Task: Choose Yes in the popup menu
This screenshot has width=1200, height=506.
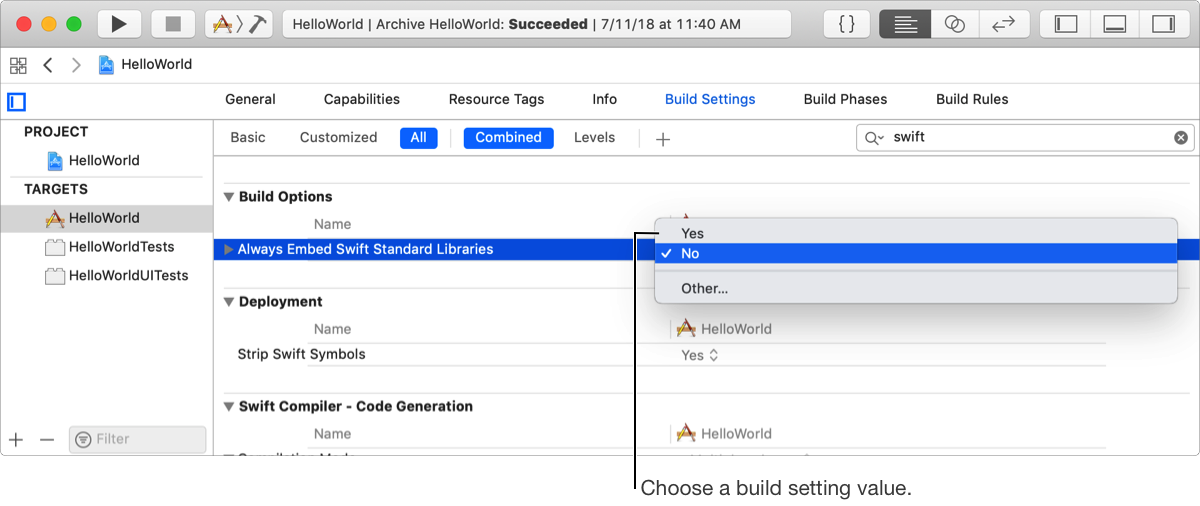Action: coord(692,233)
